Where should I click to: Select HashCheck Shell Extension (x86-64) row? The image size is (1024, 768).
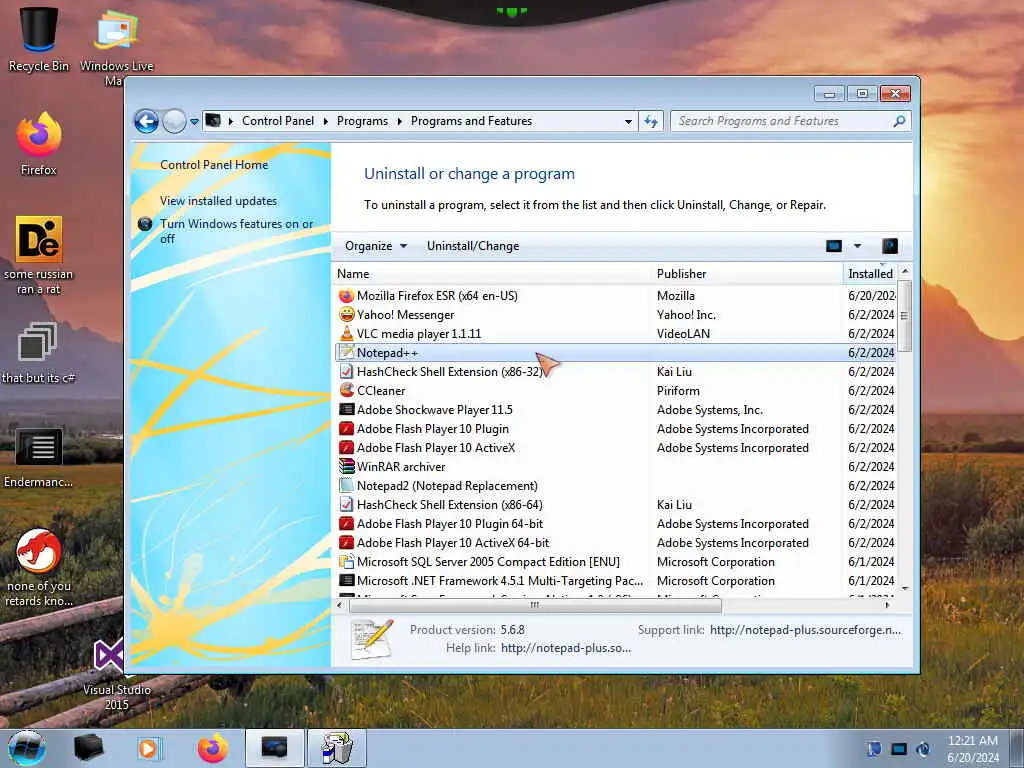(615, 505)
